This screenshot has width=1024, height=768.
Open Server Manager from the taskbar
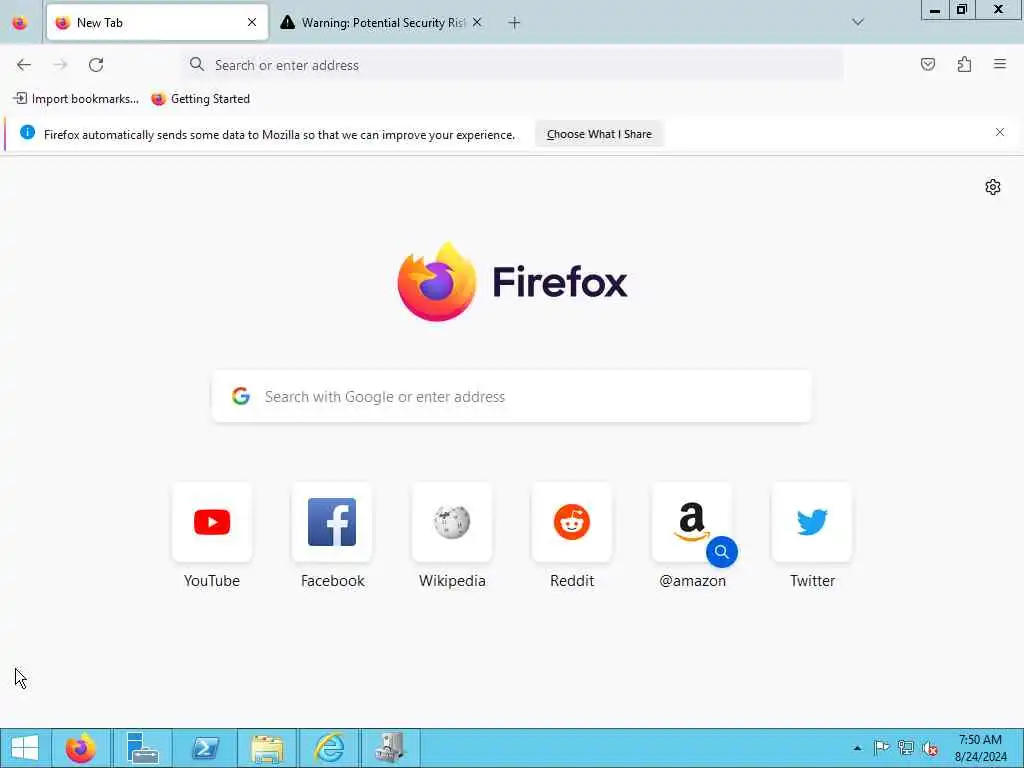142,748
